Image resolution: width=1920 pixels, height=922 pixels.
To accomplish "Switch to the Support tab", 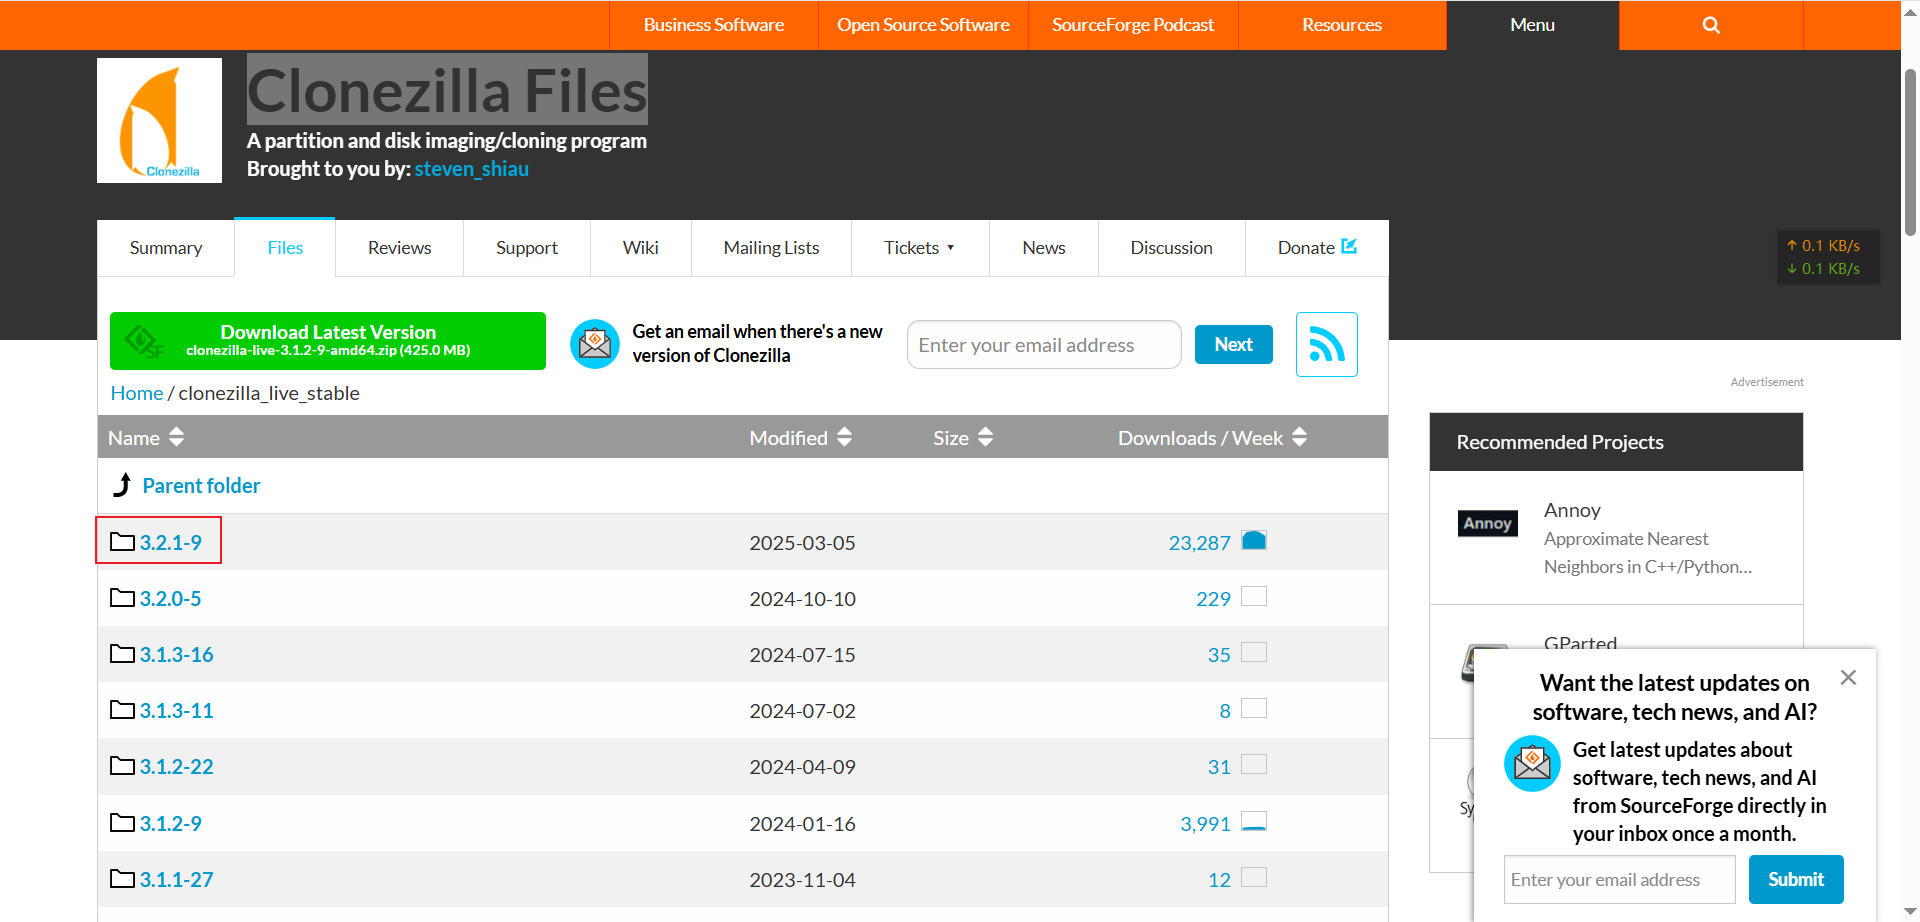I will tap(527, 248).
